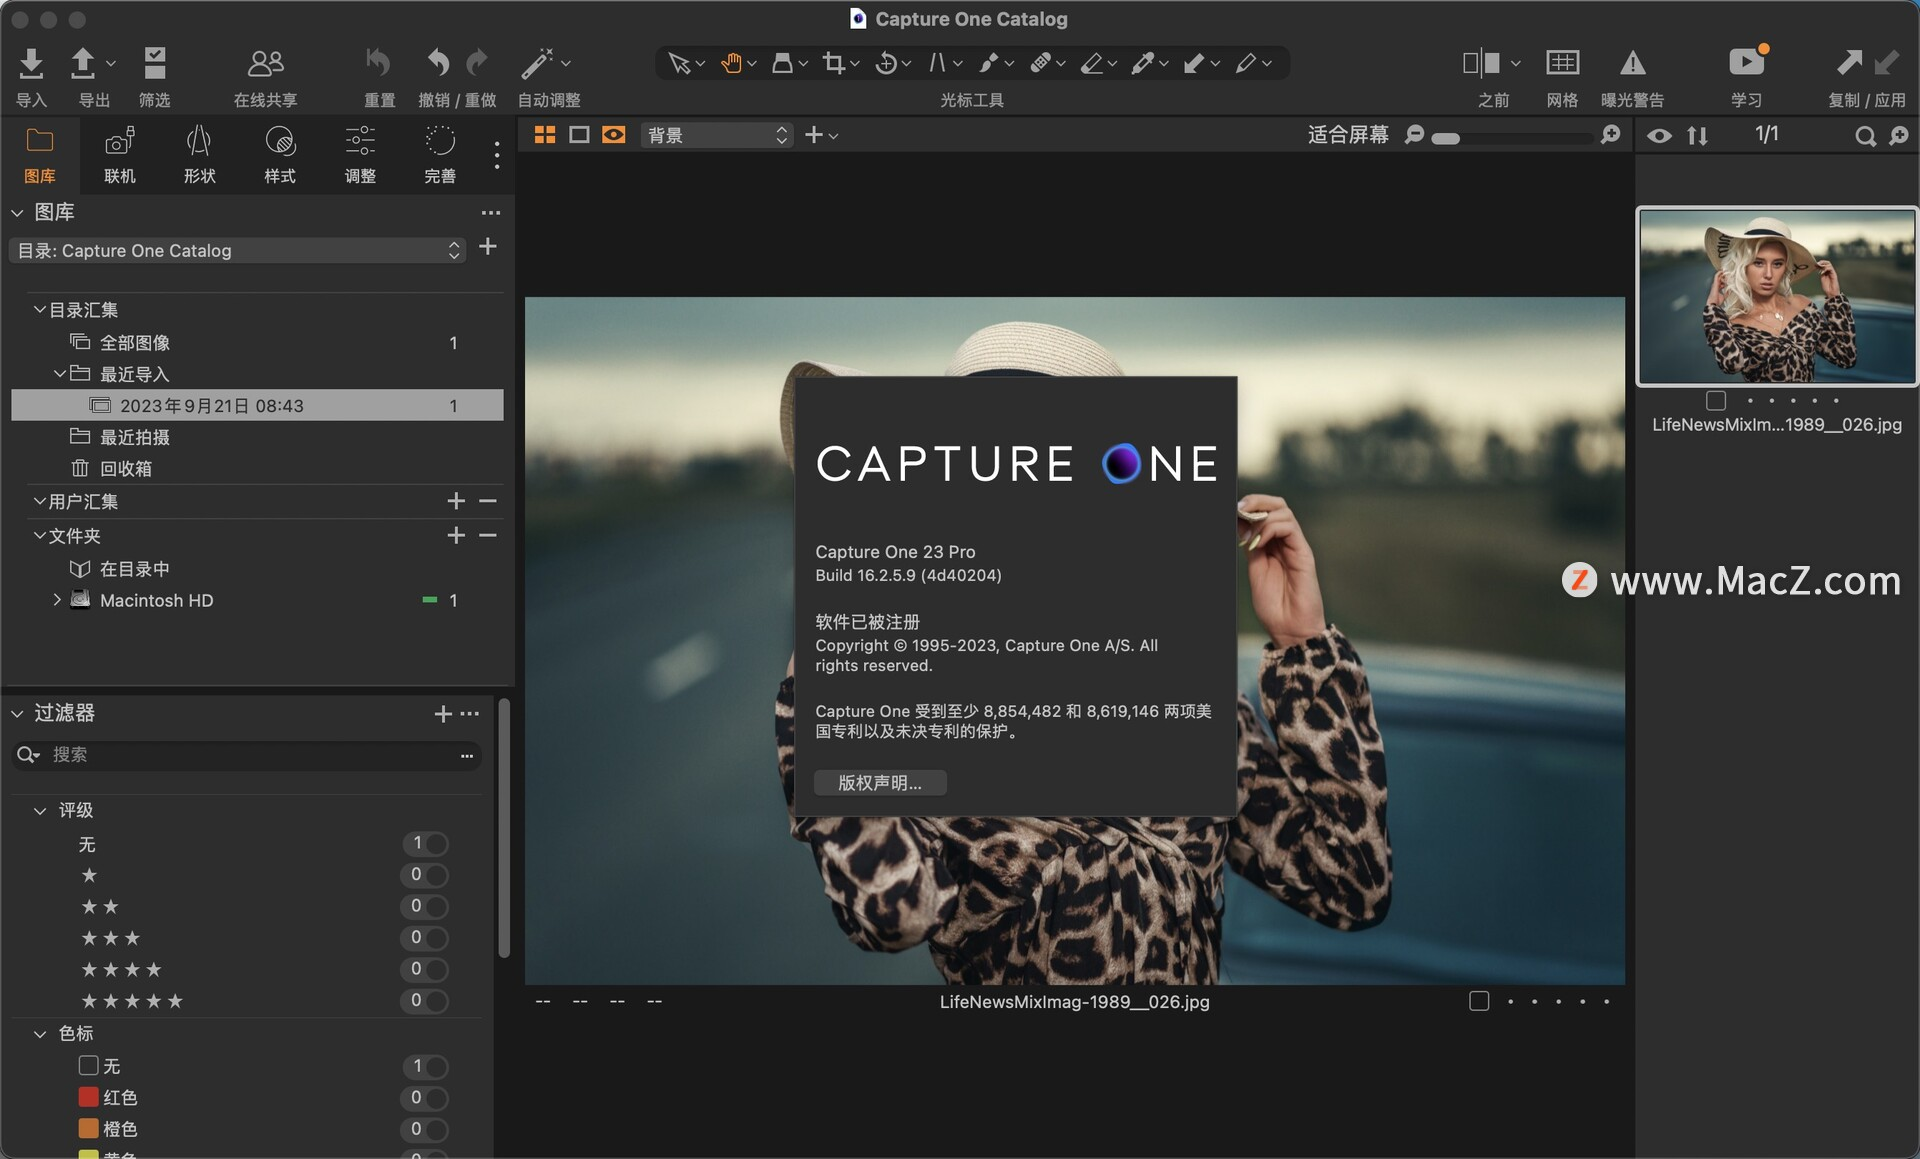Viewport: 1920px width, 1159px height.
Task: Open the Culling (筛选) tool
Action: click(x=154, y=63)
